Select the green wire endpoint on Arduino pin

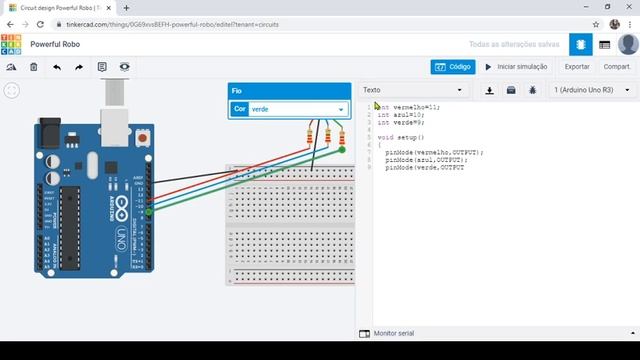(149, 212)
